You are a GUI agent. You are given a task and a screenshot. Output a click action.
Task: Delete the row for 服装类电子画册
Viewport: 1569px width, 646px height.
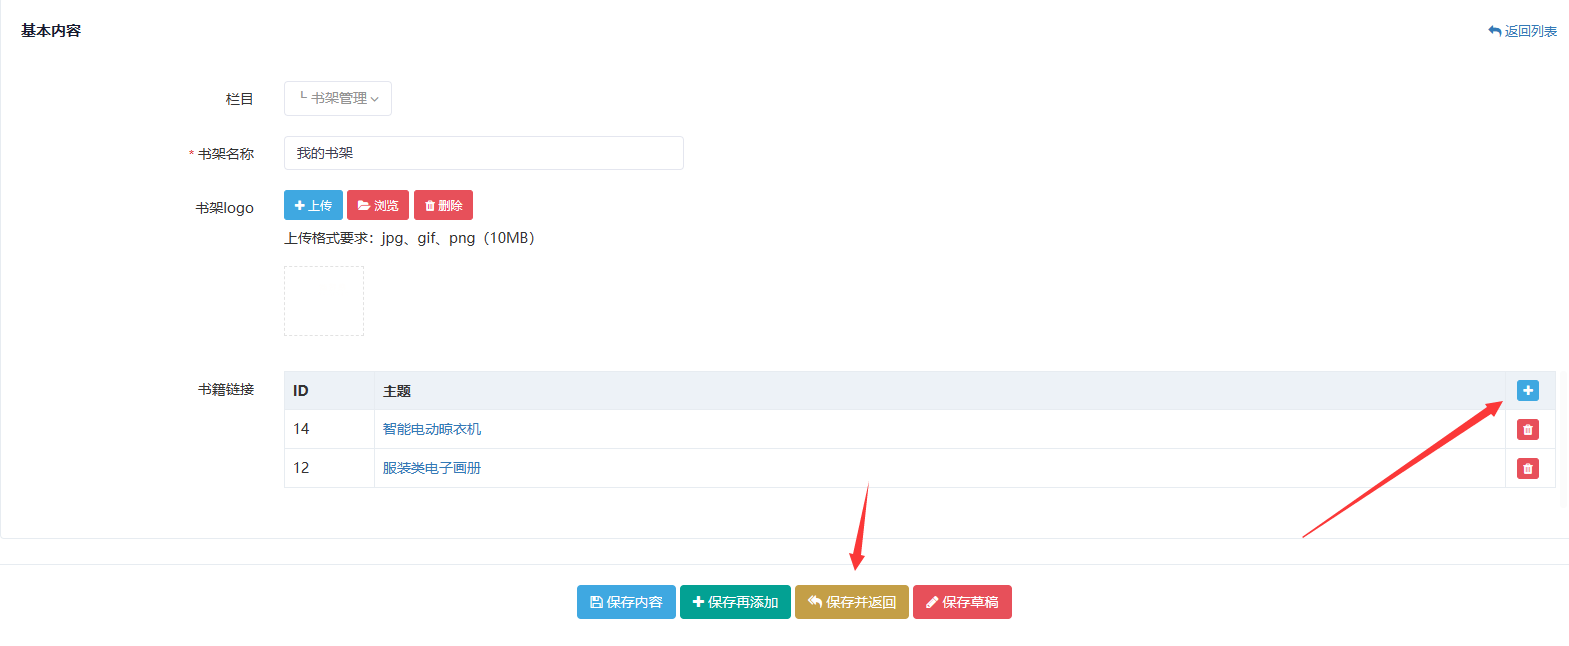1527,468
